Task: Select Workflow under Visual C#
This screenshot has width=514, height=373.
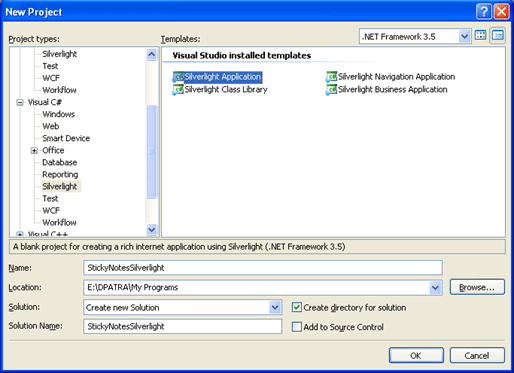Action: [59, 223]
